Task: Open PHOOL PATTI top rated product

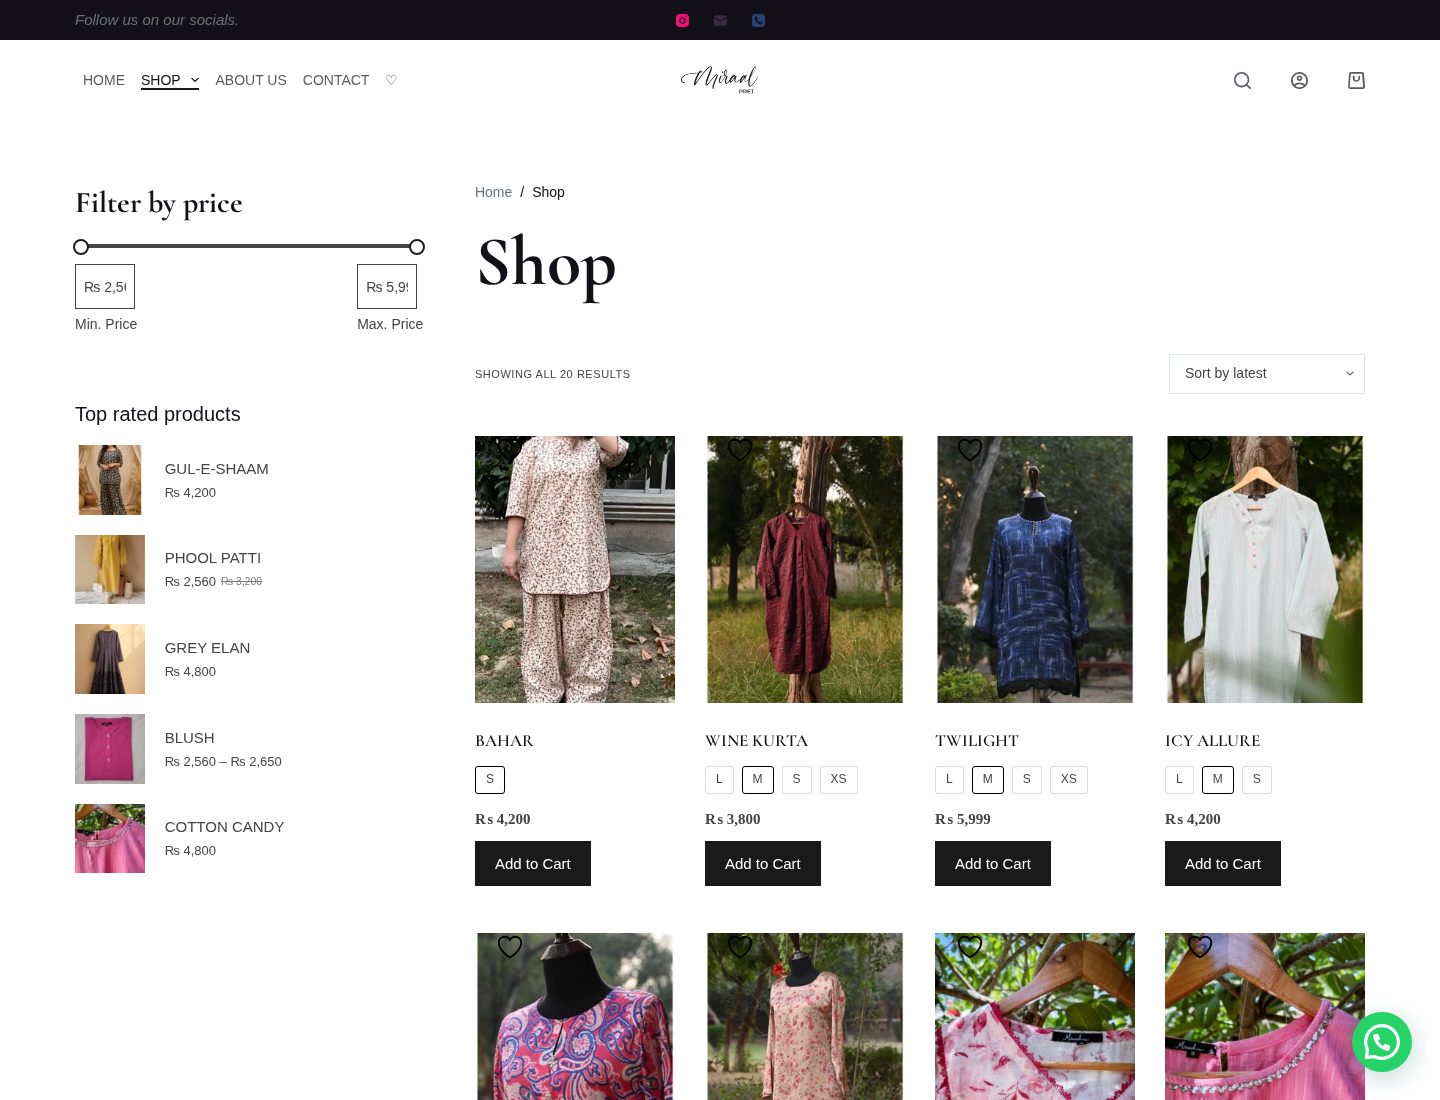Action: coord(213,558)
